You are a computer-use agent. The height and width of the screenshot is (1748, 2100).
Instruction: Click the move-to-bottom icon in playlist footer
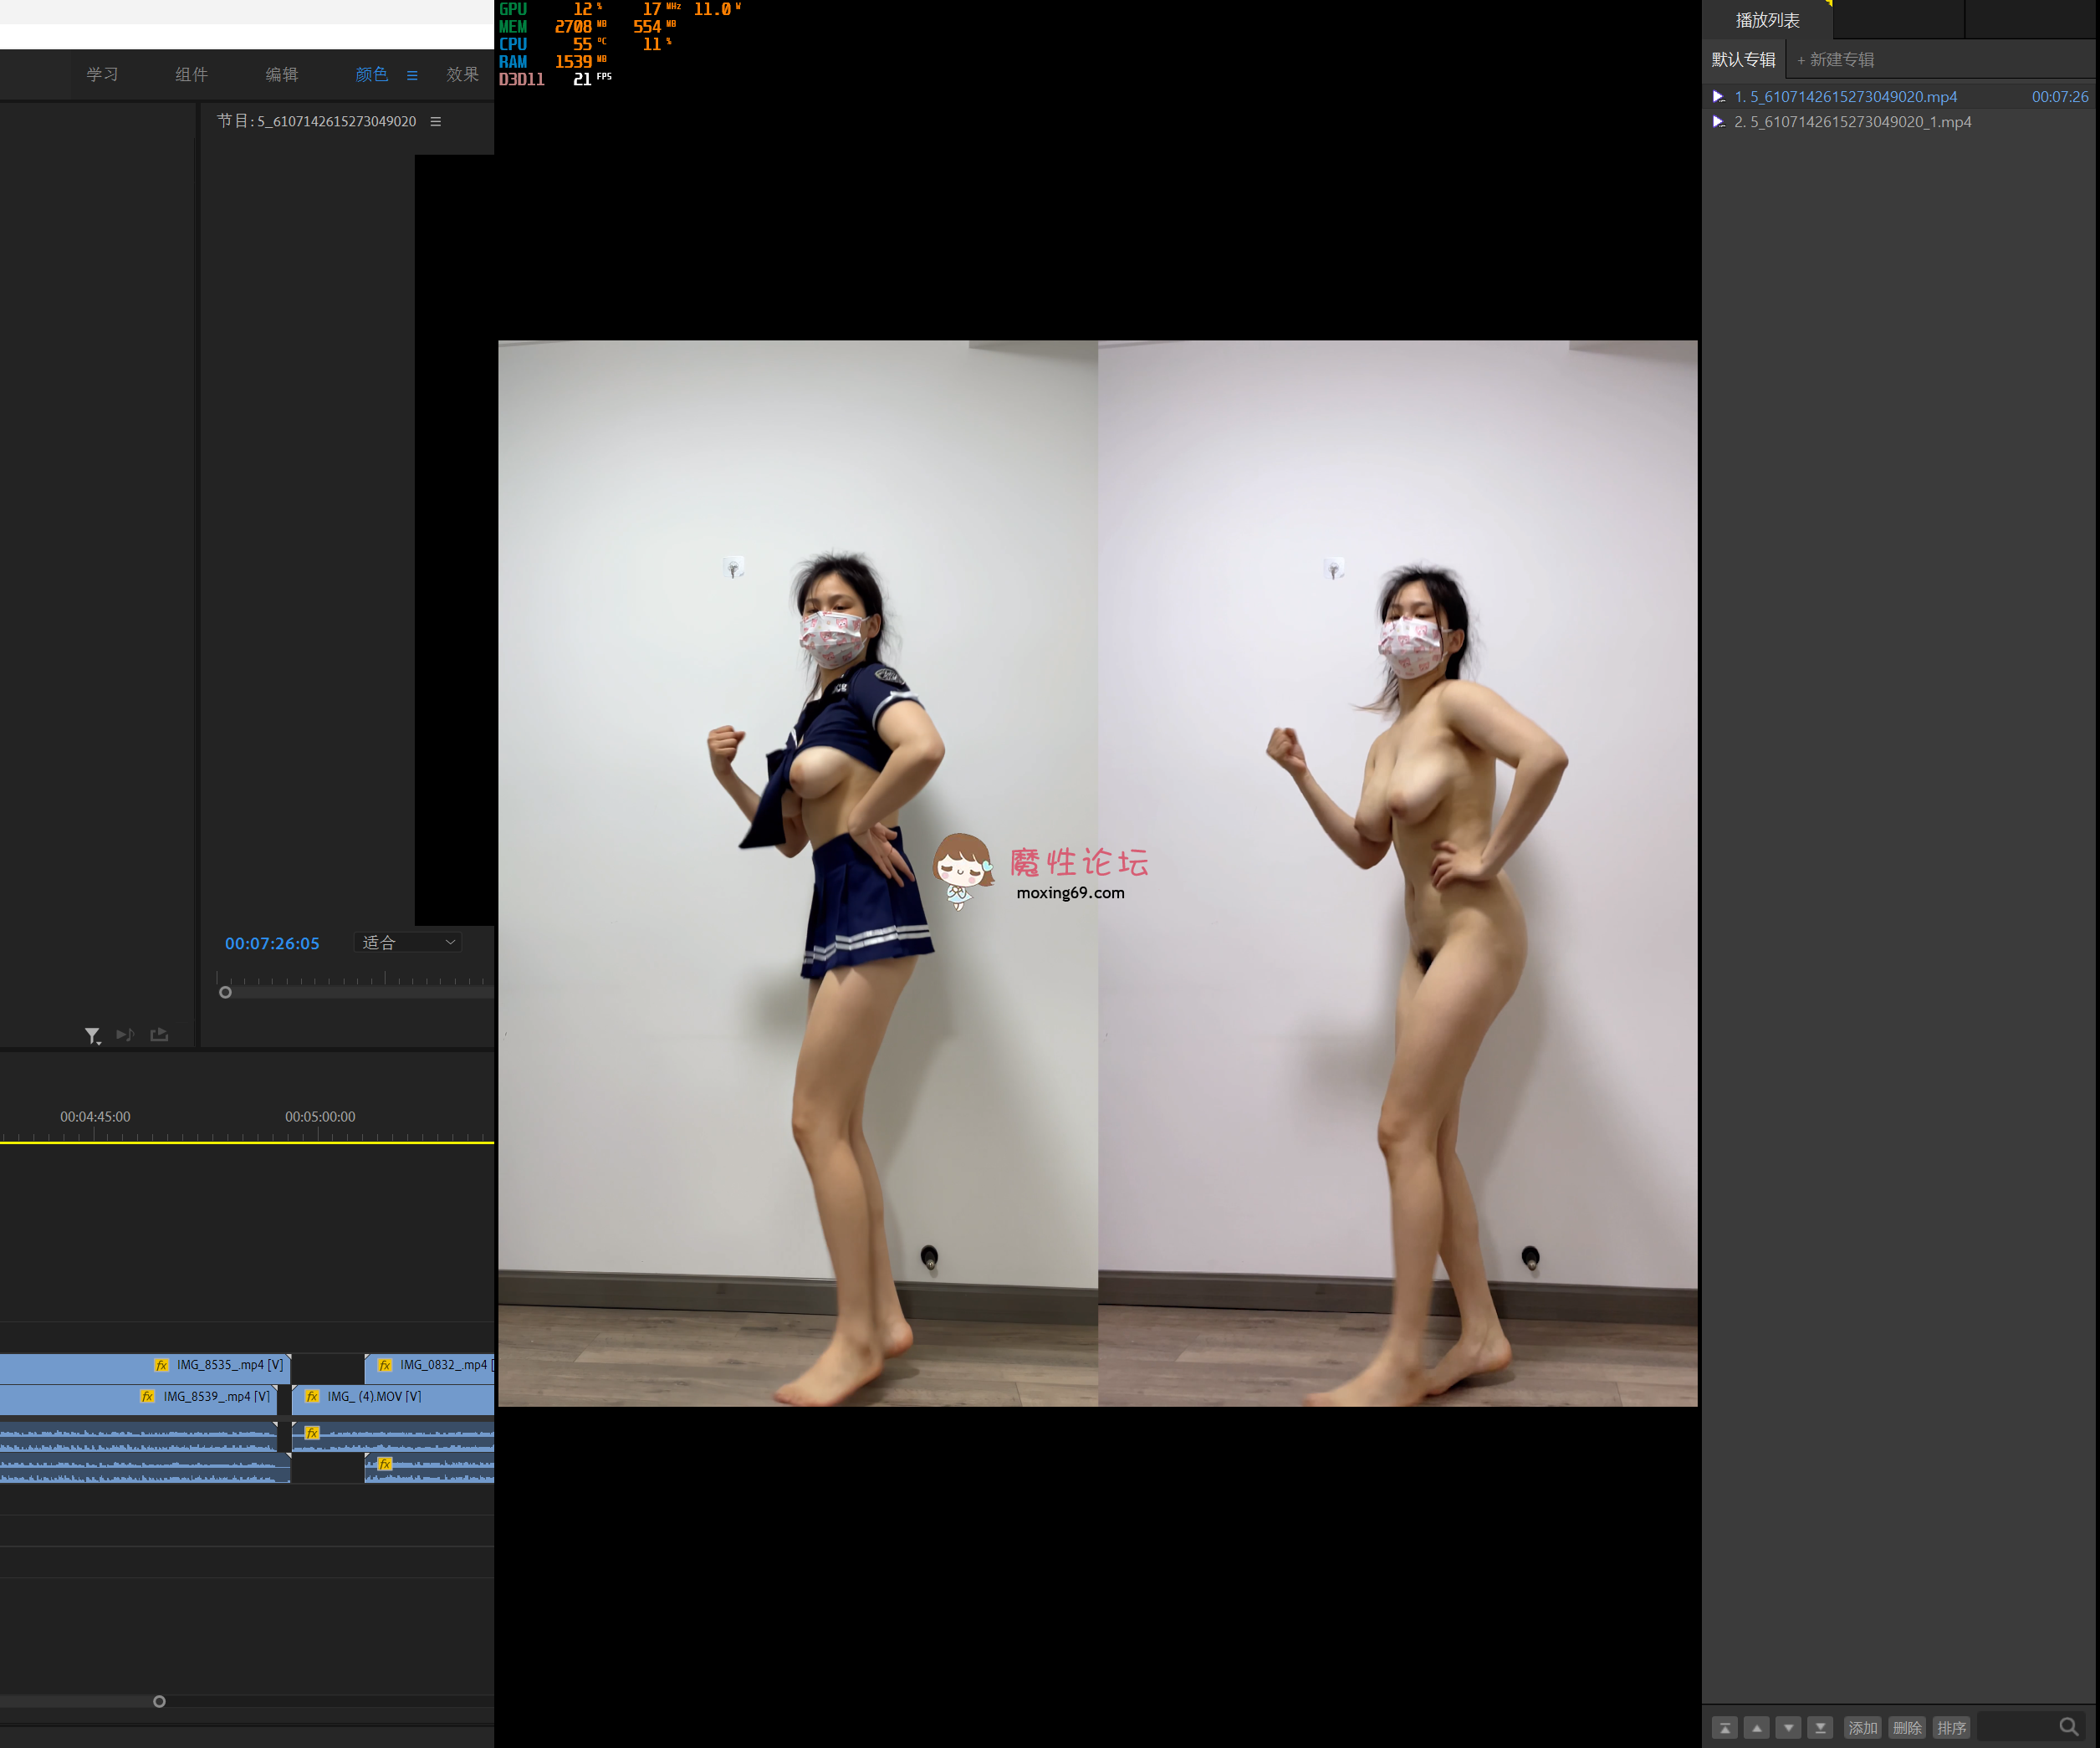1820,1728
